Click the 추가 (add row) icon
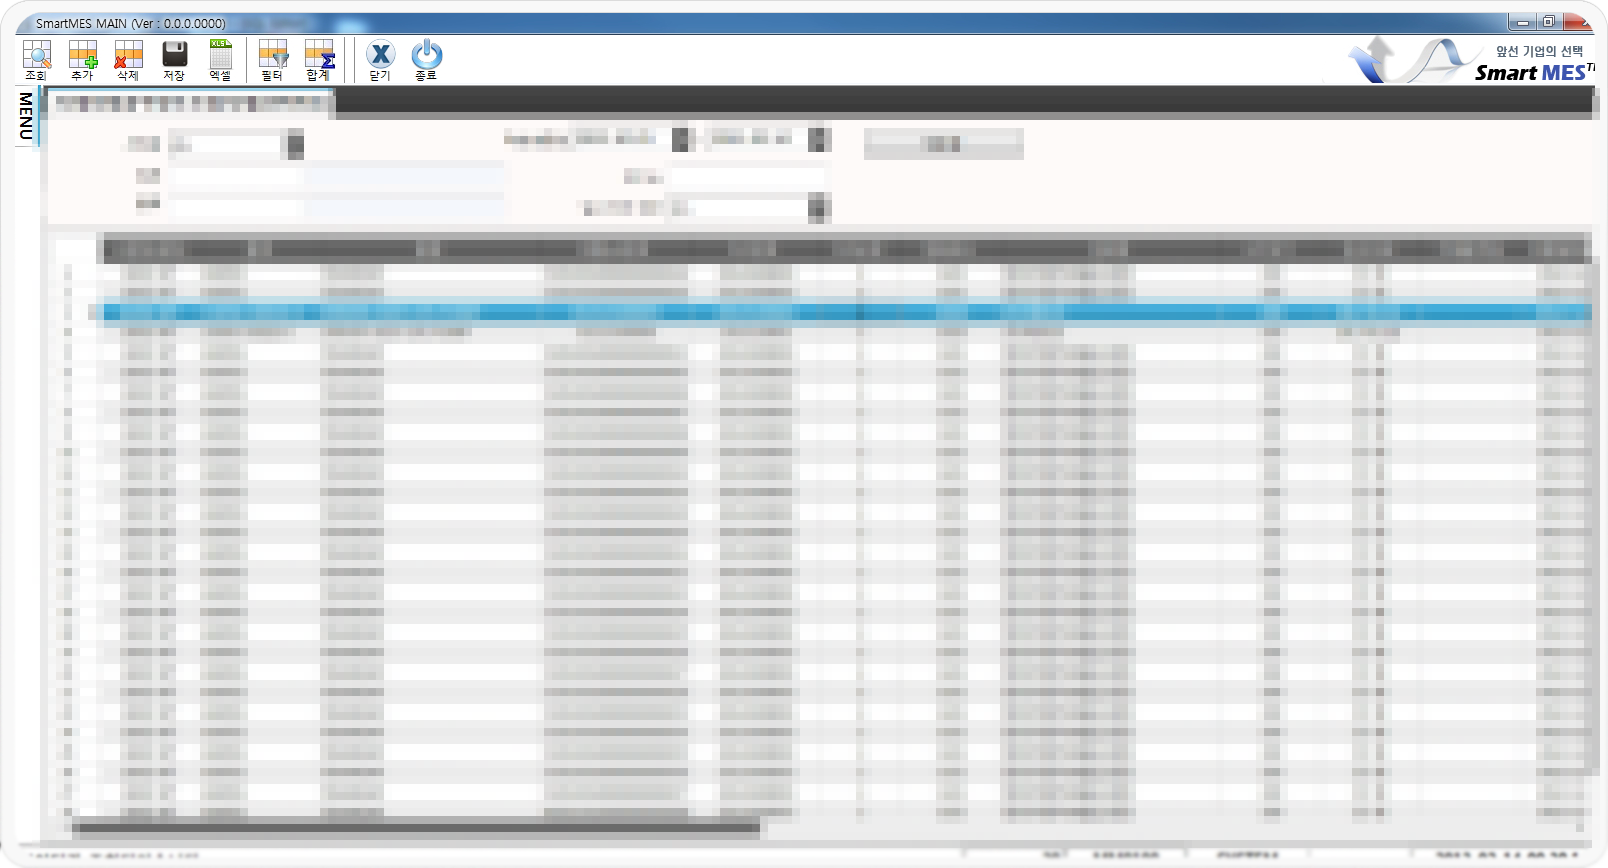 82,60
